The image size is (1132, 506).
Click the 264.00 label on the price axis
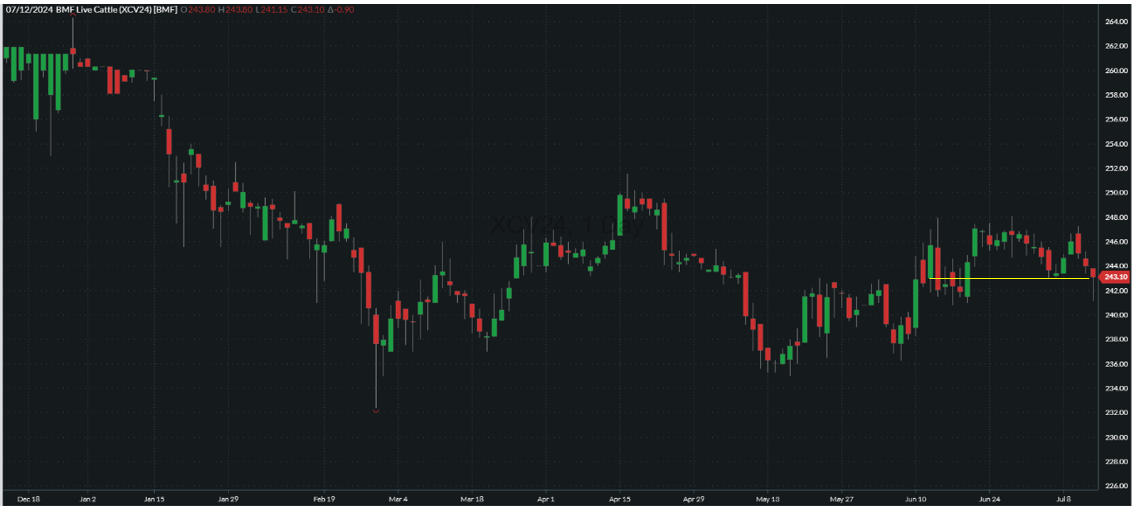coord(1116,22)
